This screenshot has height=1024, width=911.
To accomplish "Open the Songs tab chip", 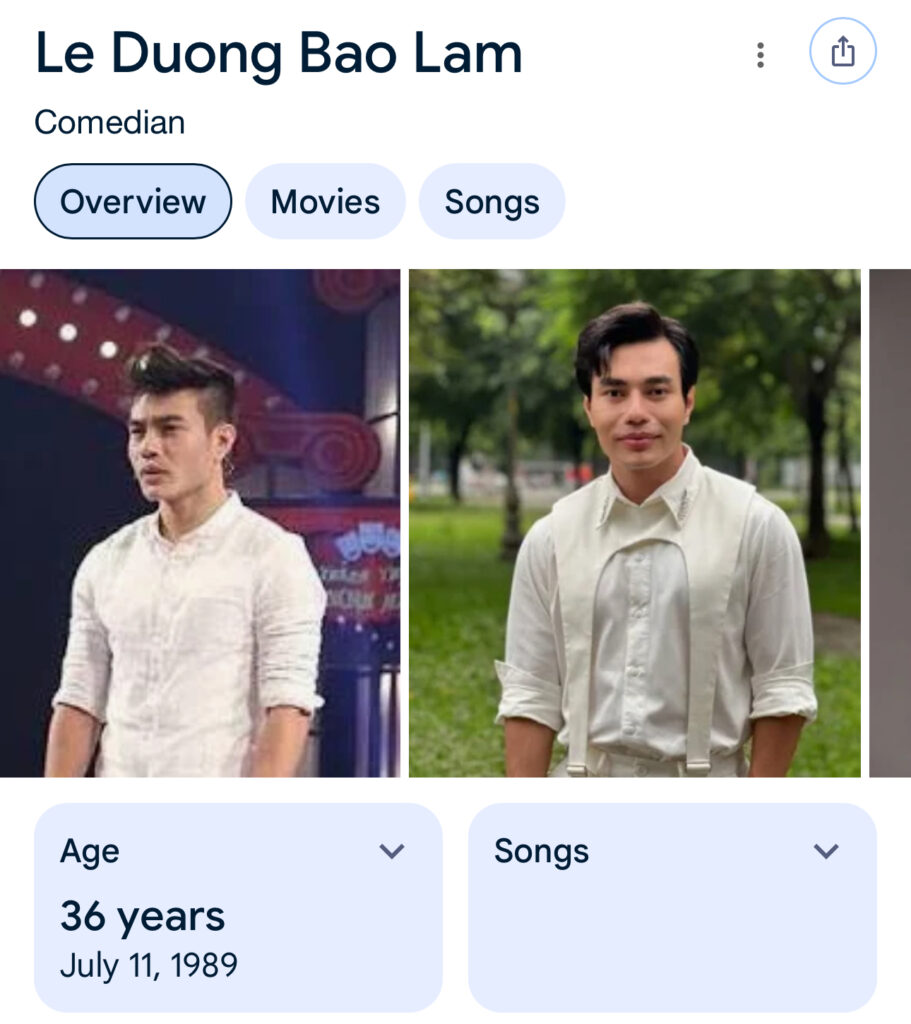I will pos(492,202).
